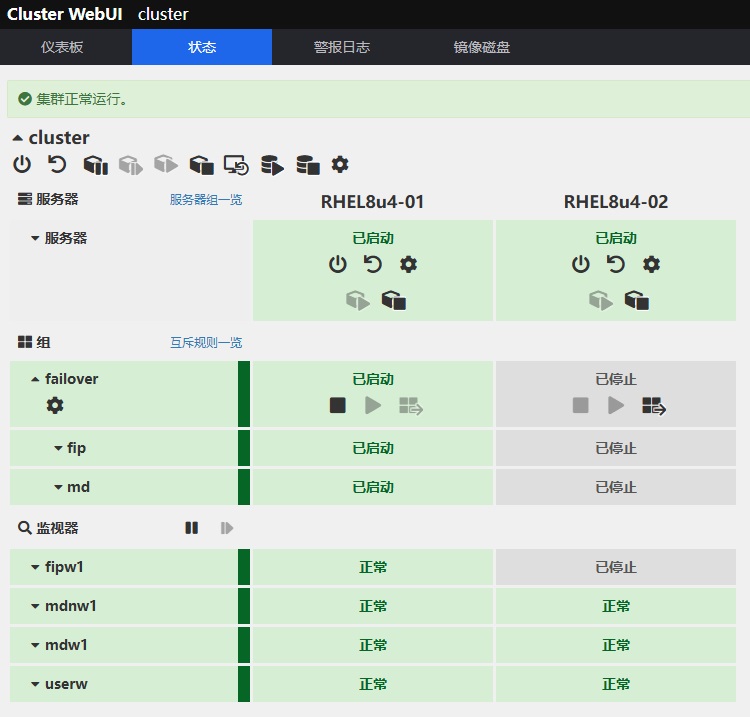Move failover group to RHEL8u4-02
Image resolution: width=750 pixels, height=717 pixels.
pos(654,406)
